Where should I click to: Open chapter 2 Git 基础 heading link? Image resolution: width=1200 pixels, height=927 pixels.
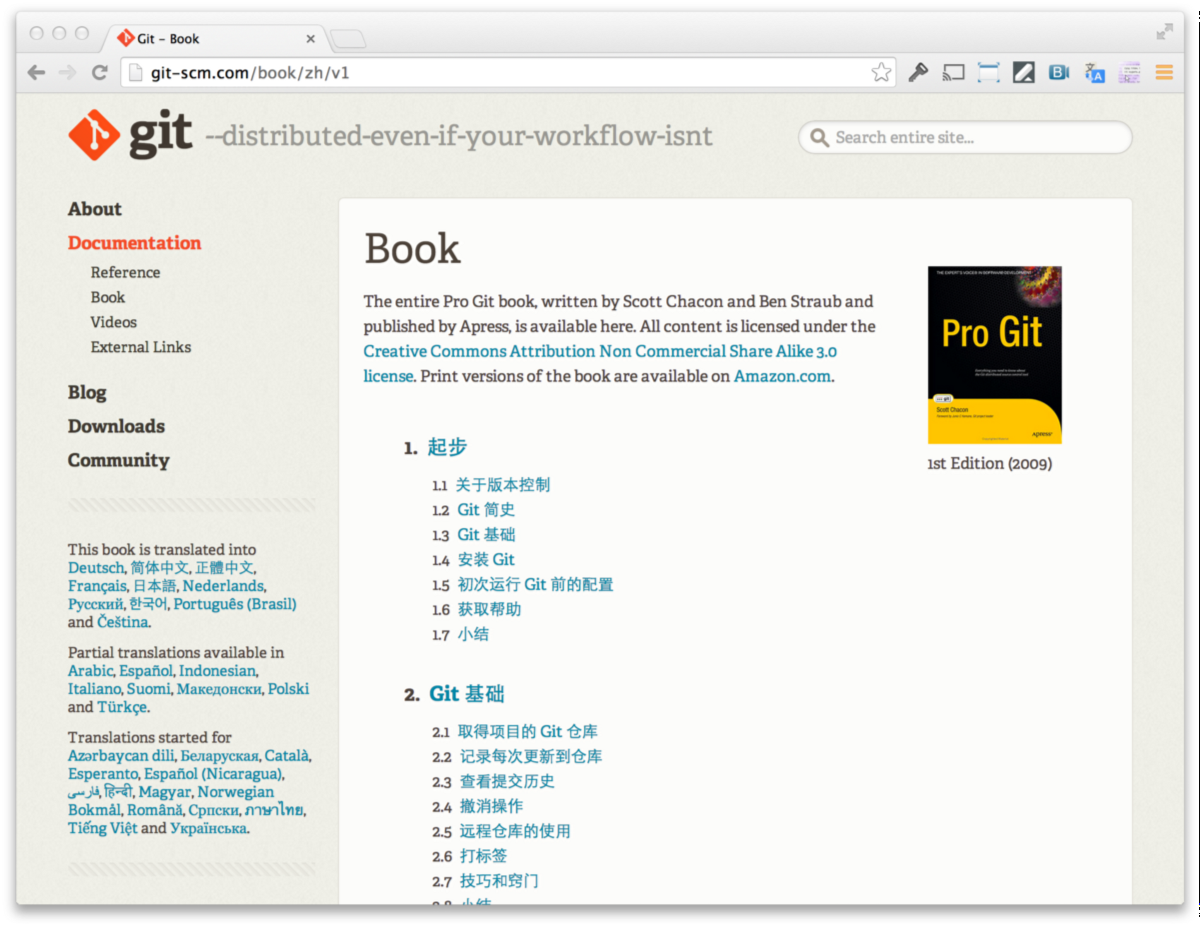click(x=467, y=694)
